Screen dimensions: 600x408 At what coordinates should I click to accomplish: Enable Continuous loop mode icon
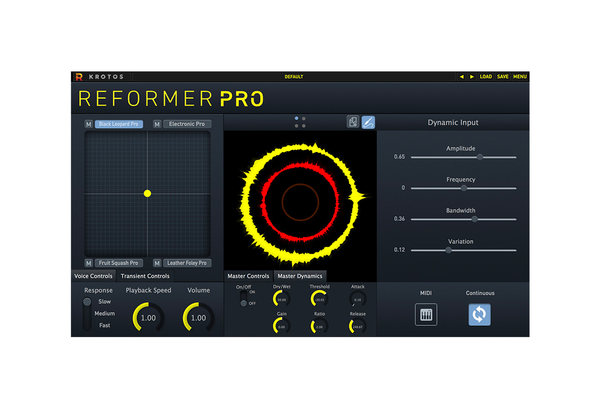coord(480,314)
